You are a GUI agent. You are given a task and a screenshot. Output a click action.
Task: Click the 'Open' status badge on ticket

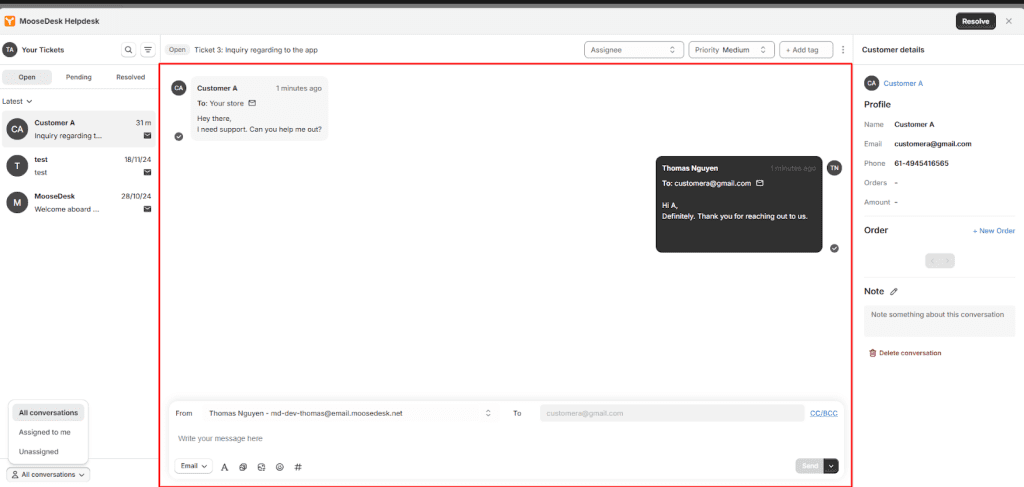pos(177,50)
